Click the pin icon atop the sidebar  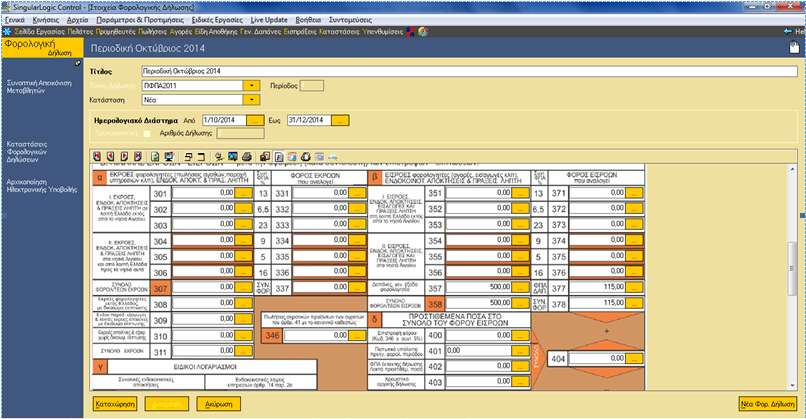coord(77,63)
